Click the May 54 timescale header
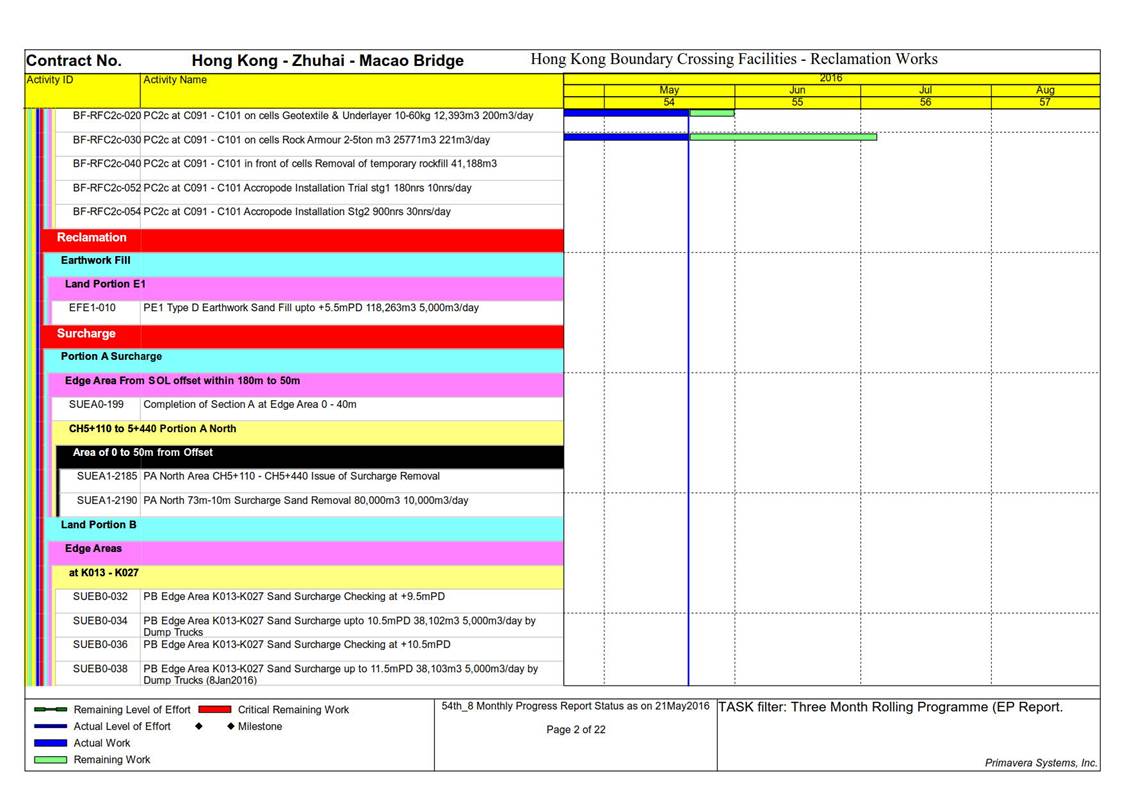Image resolution: width=1123 pixels, height=794 pixels. click(x=669, y=96)
